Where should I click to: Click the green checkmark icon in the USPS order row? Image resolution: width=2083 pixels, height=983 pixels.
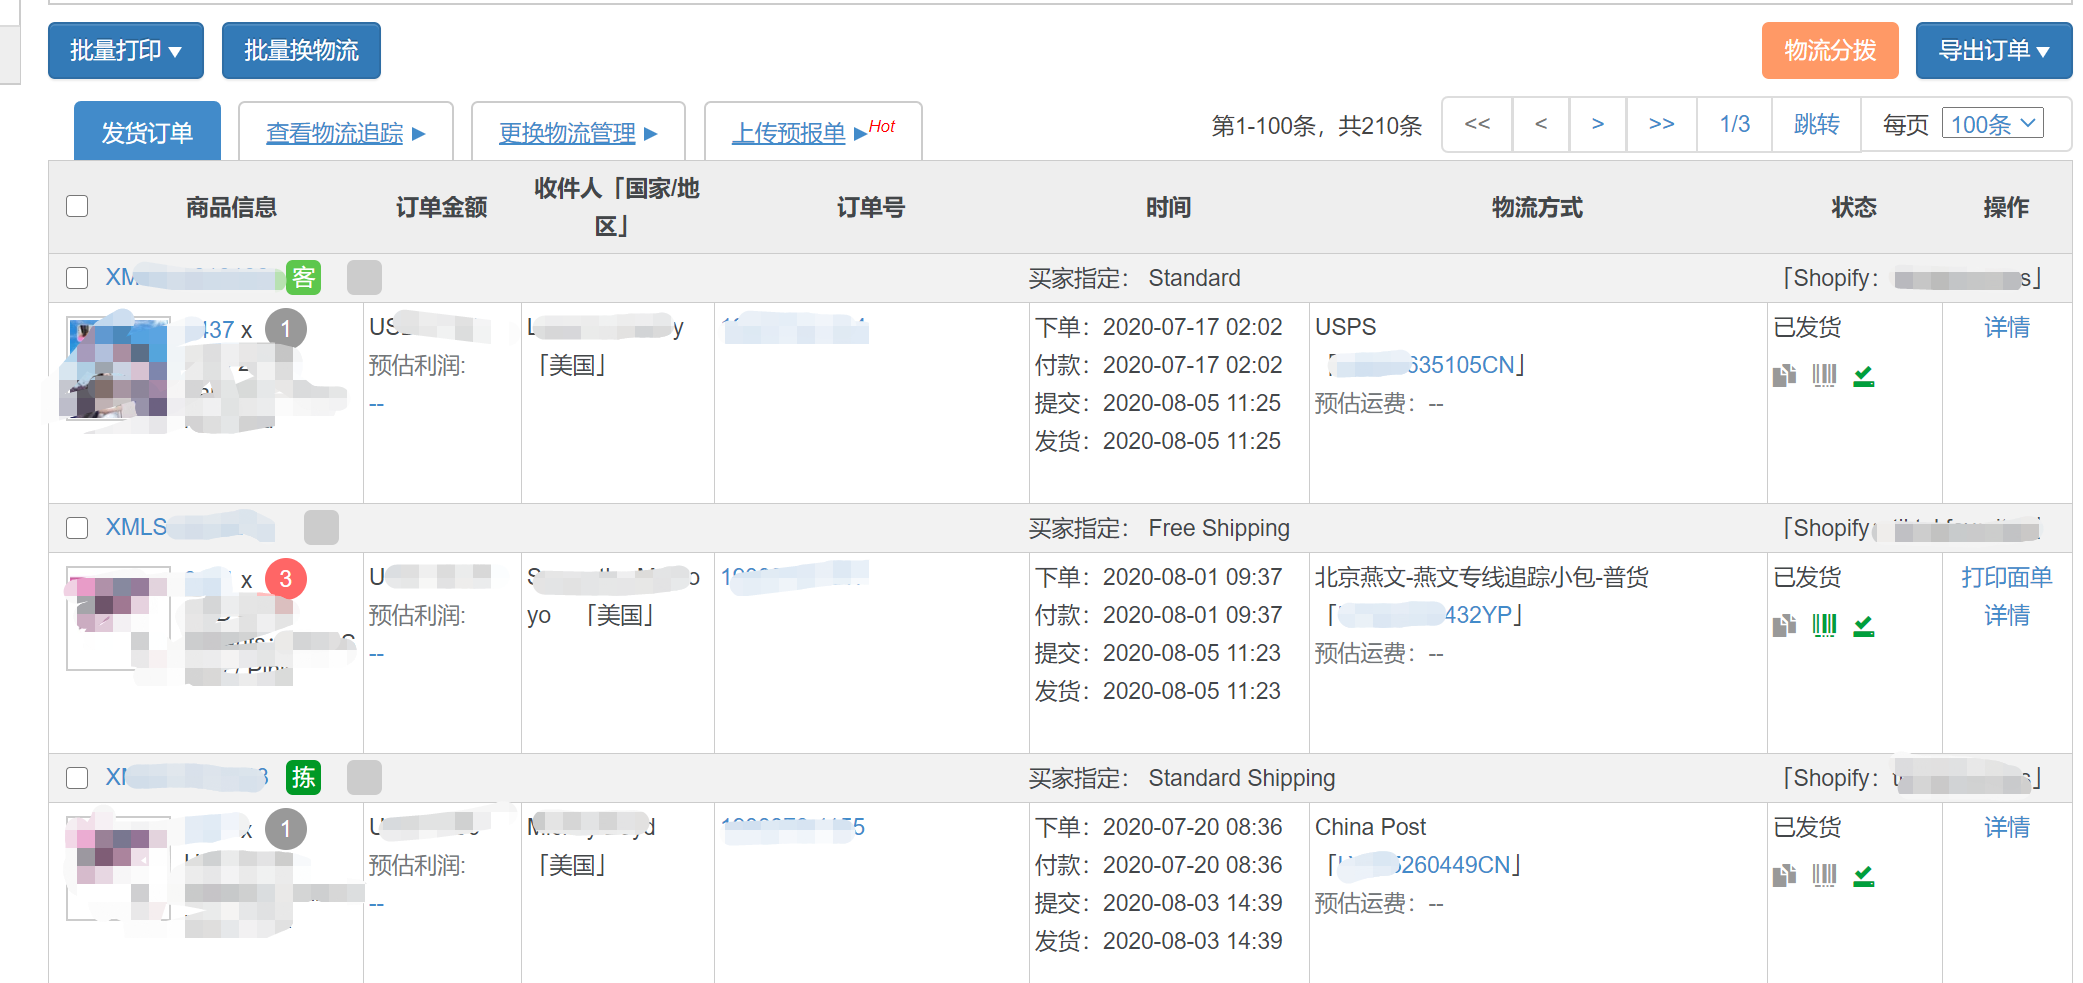1864,376
